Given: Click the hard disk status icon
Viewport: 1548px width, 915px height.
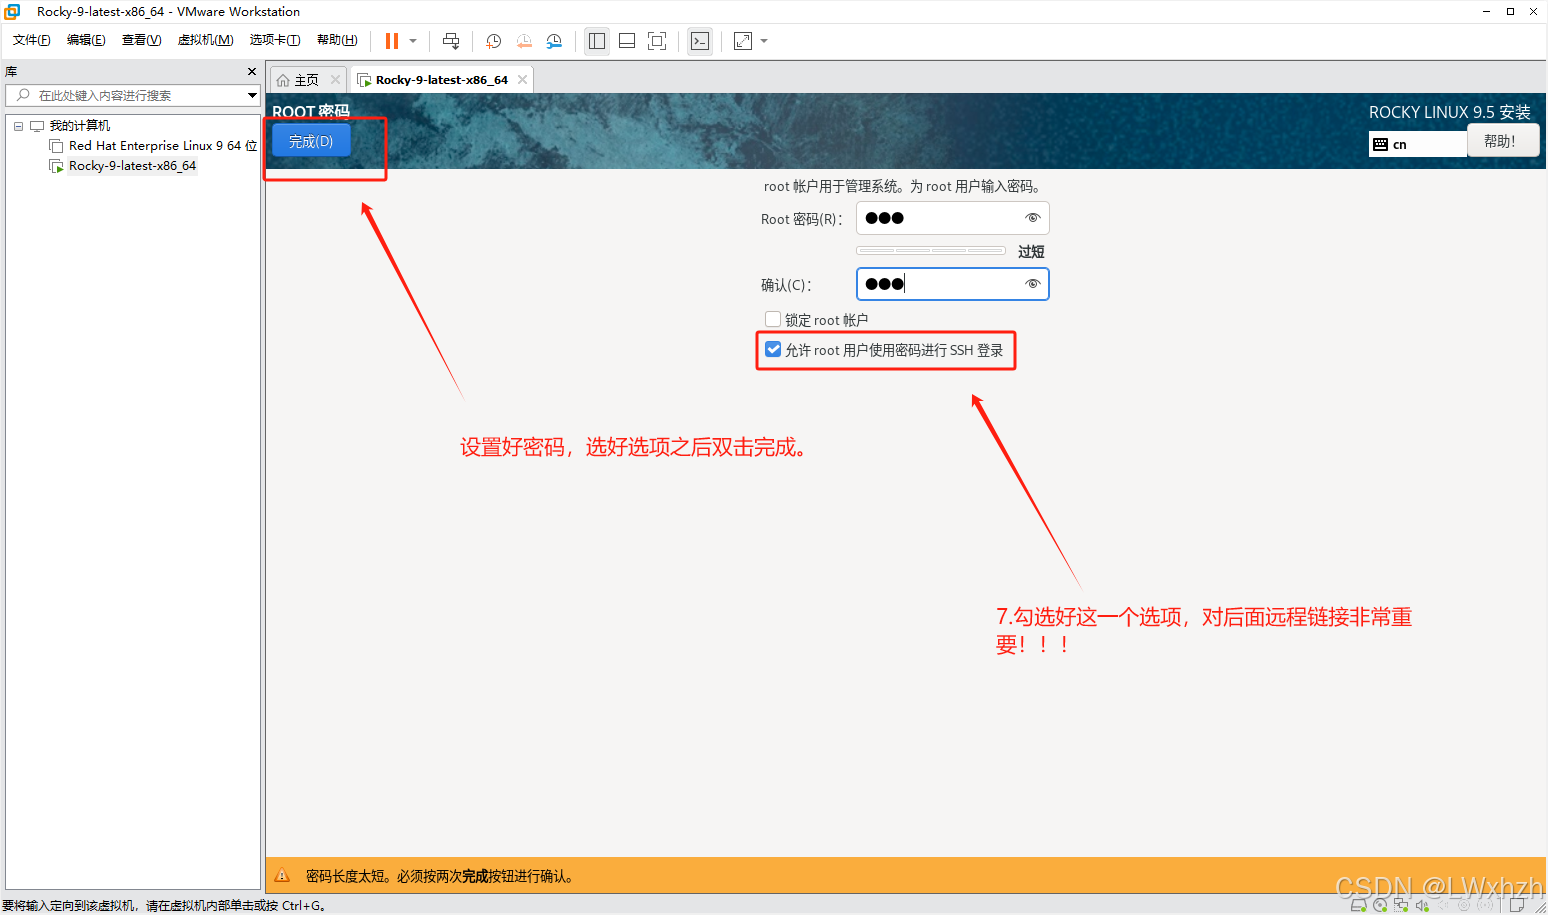Looking at the screenshot, I should point(1358,905).
